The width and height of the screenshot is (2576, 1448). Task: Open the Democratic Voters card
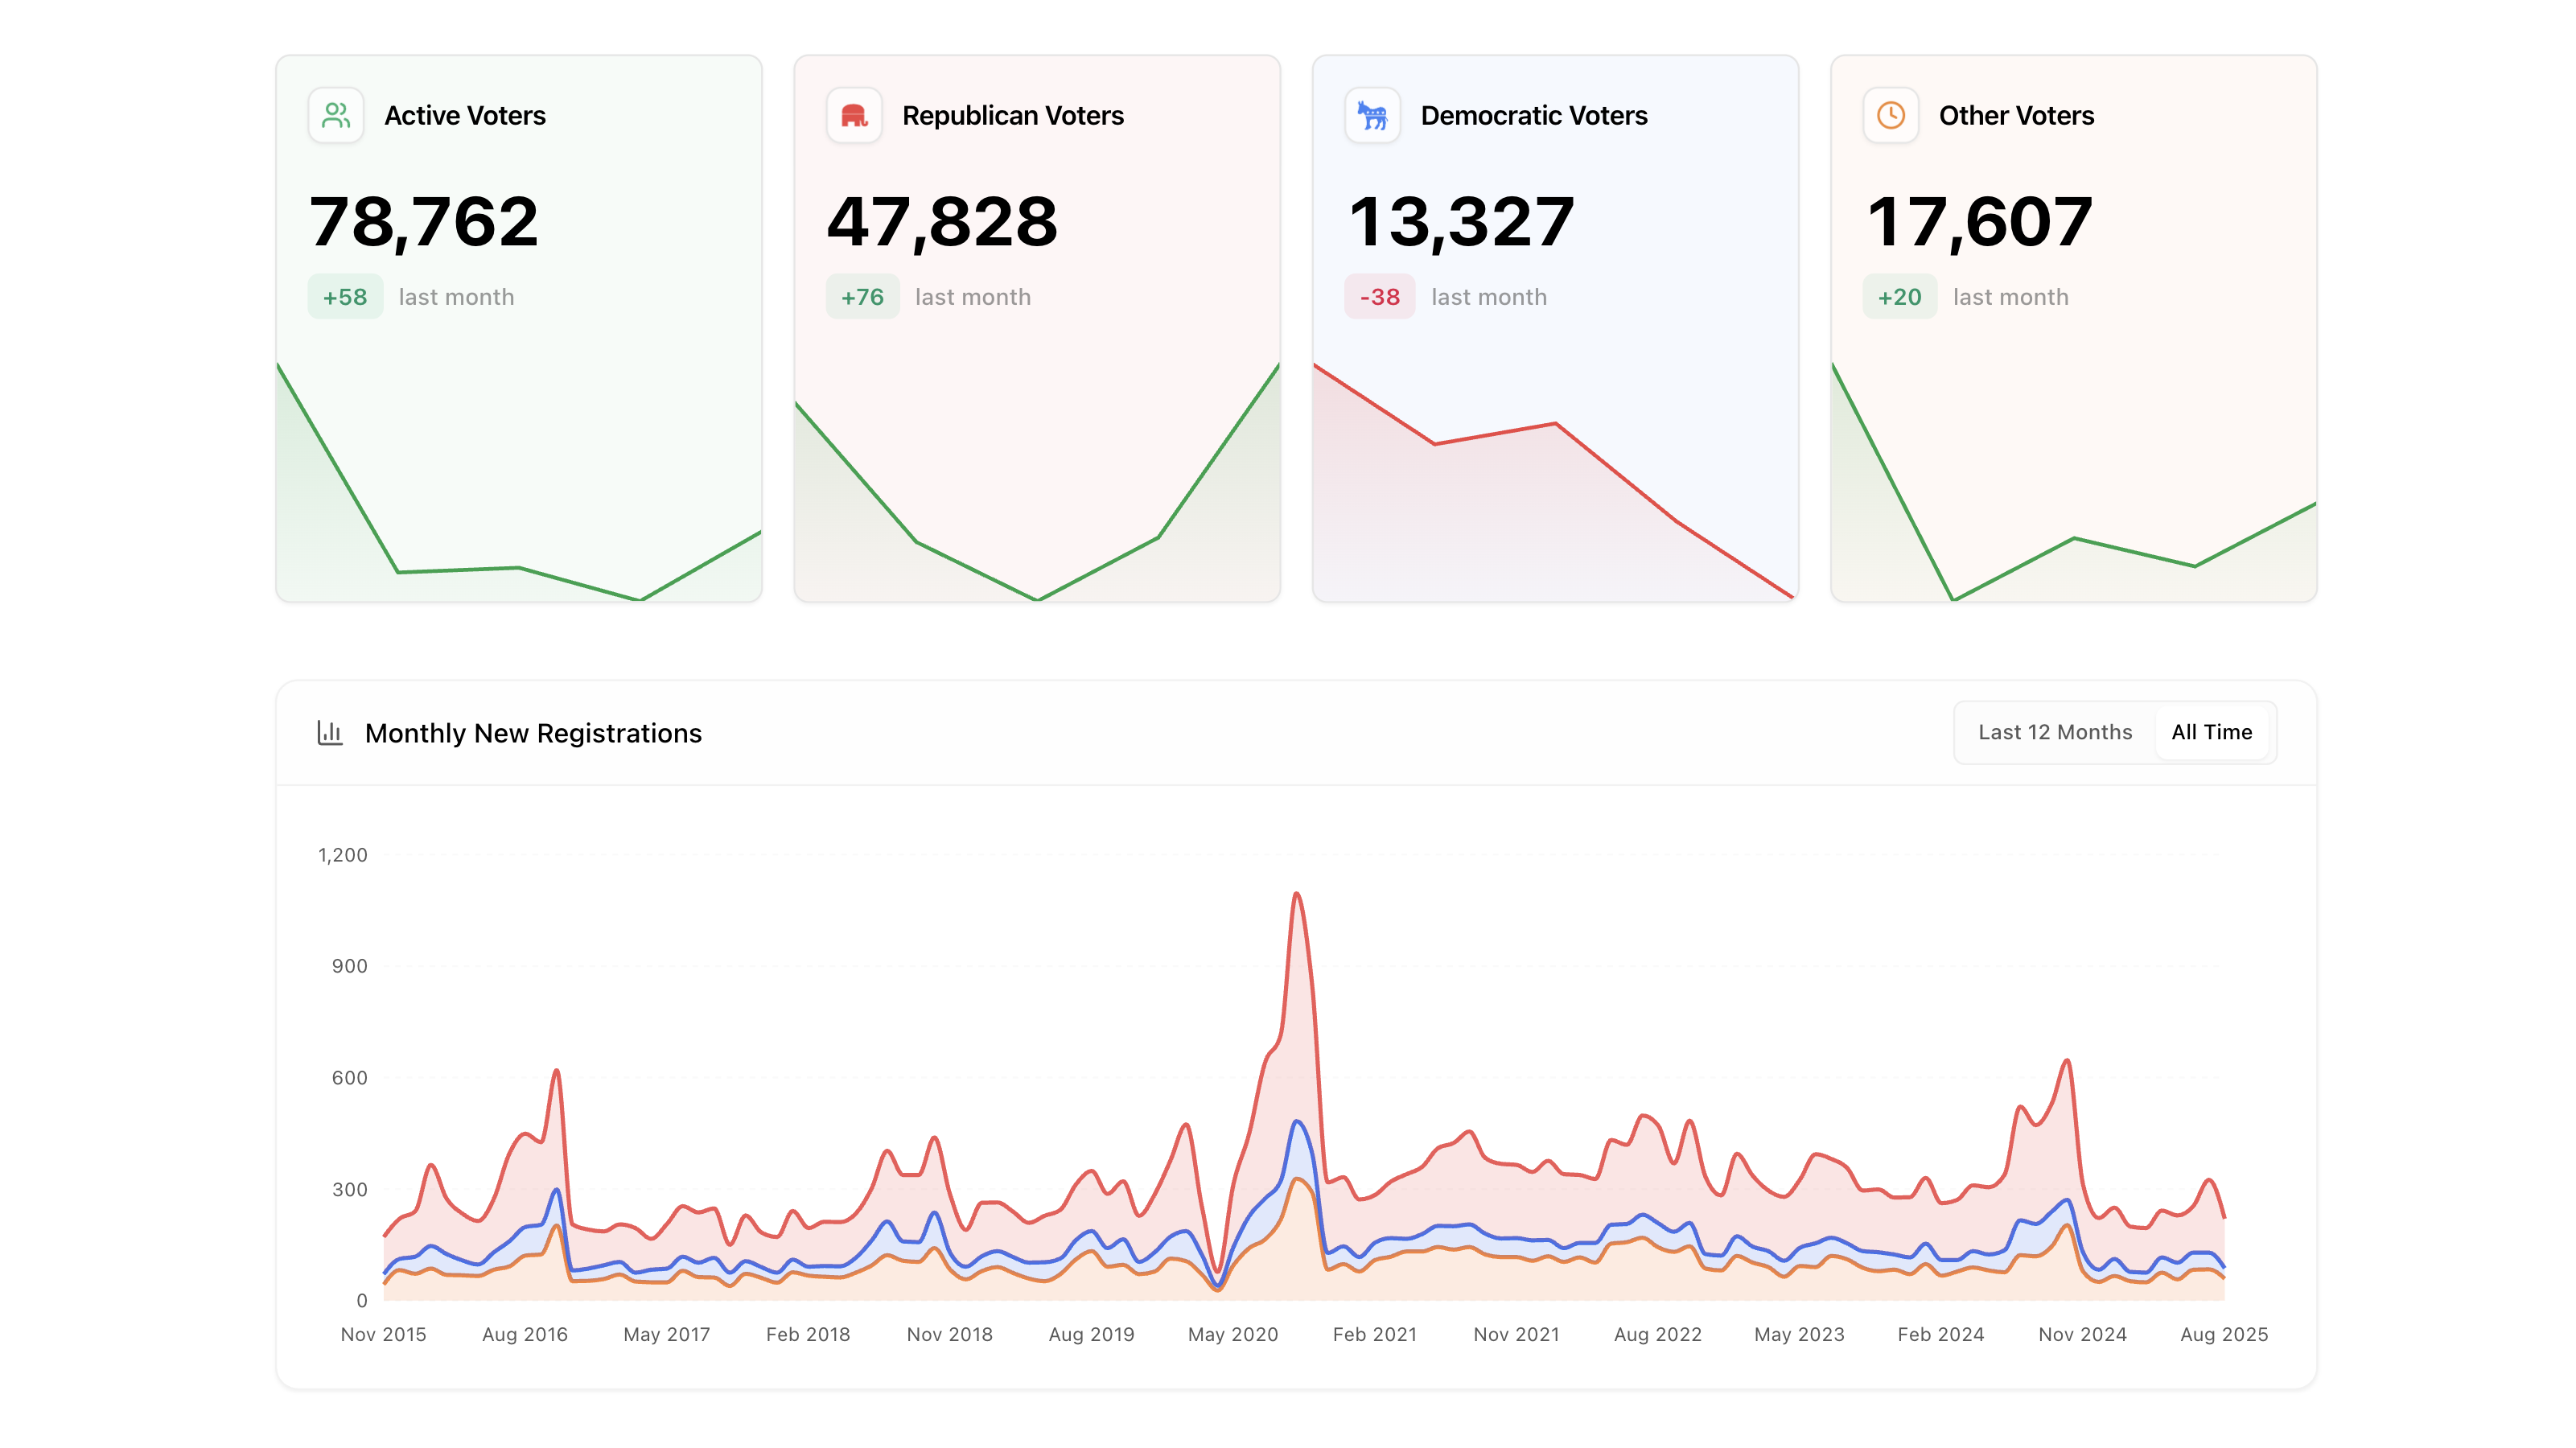tap(1534, 115)
